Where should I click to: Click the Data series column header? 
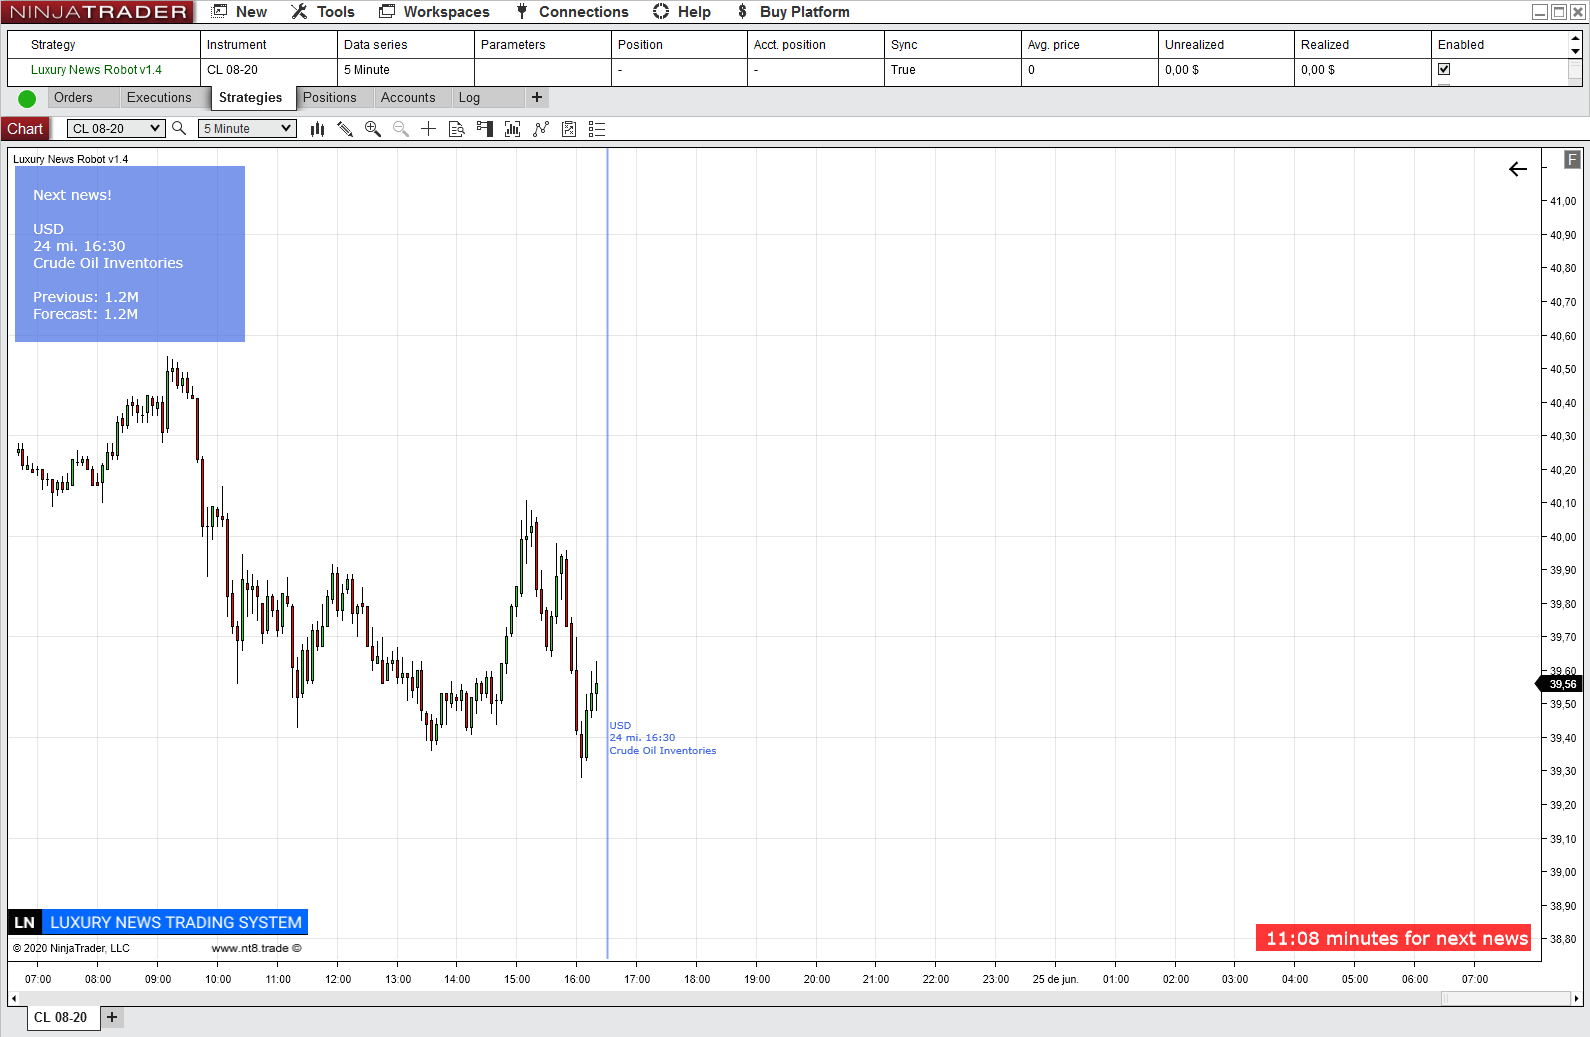point(406,45)
